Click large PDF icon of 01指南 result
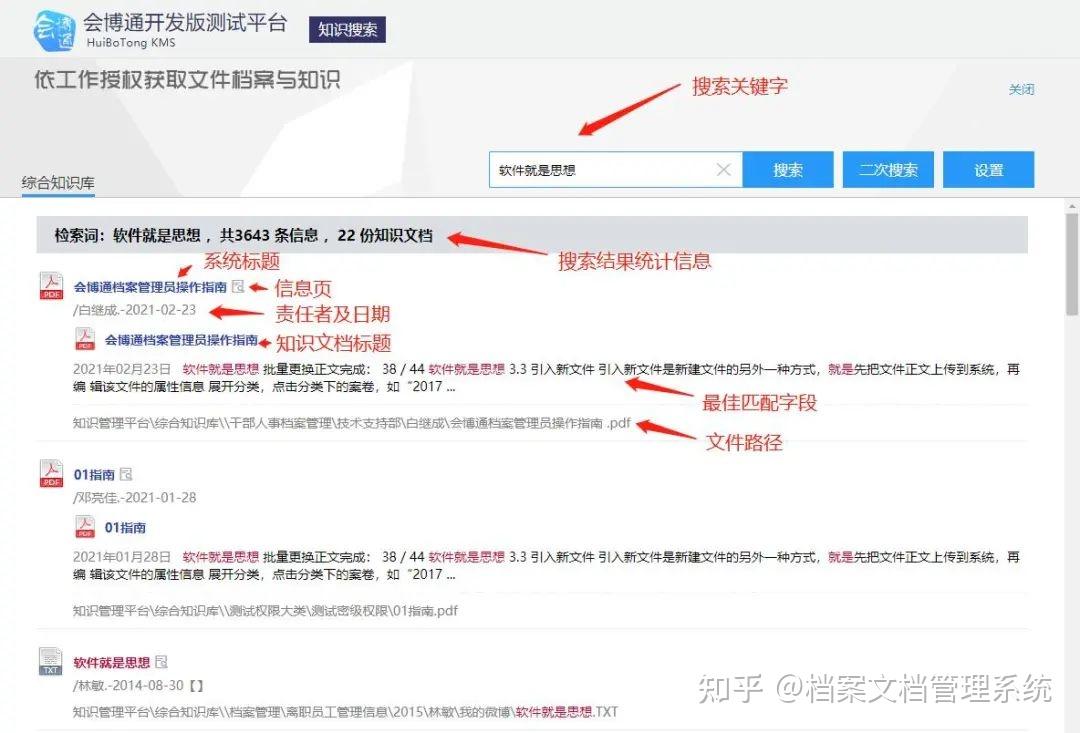The height and width of the screenshot is (733, 1080). tap(52, 473)
